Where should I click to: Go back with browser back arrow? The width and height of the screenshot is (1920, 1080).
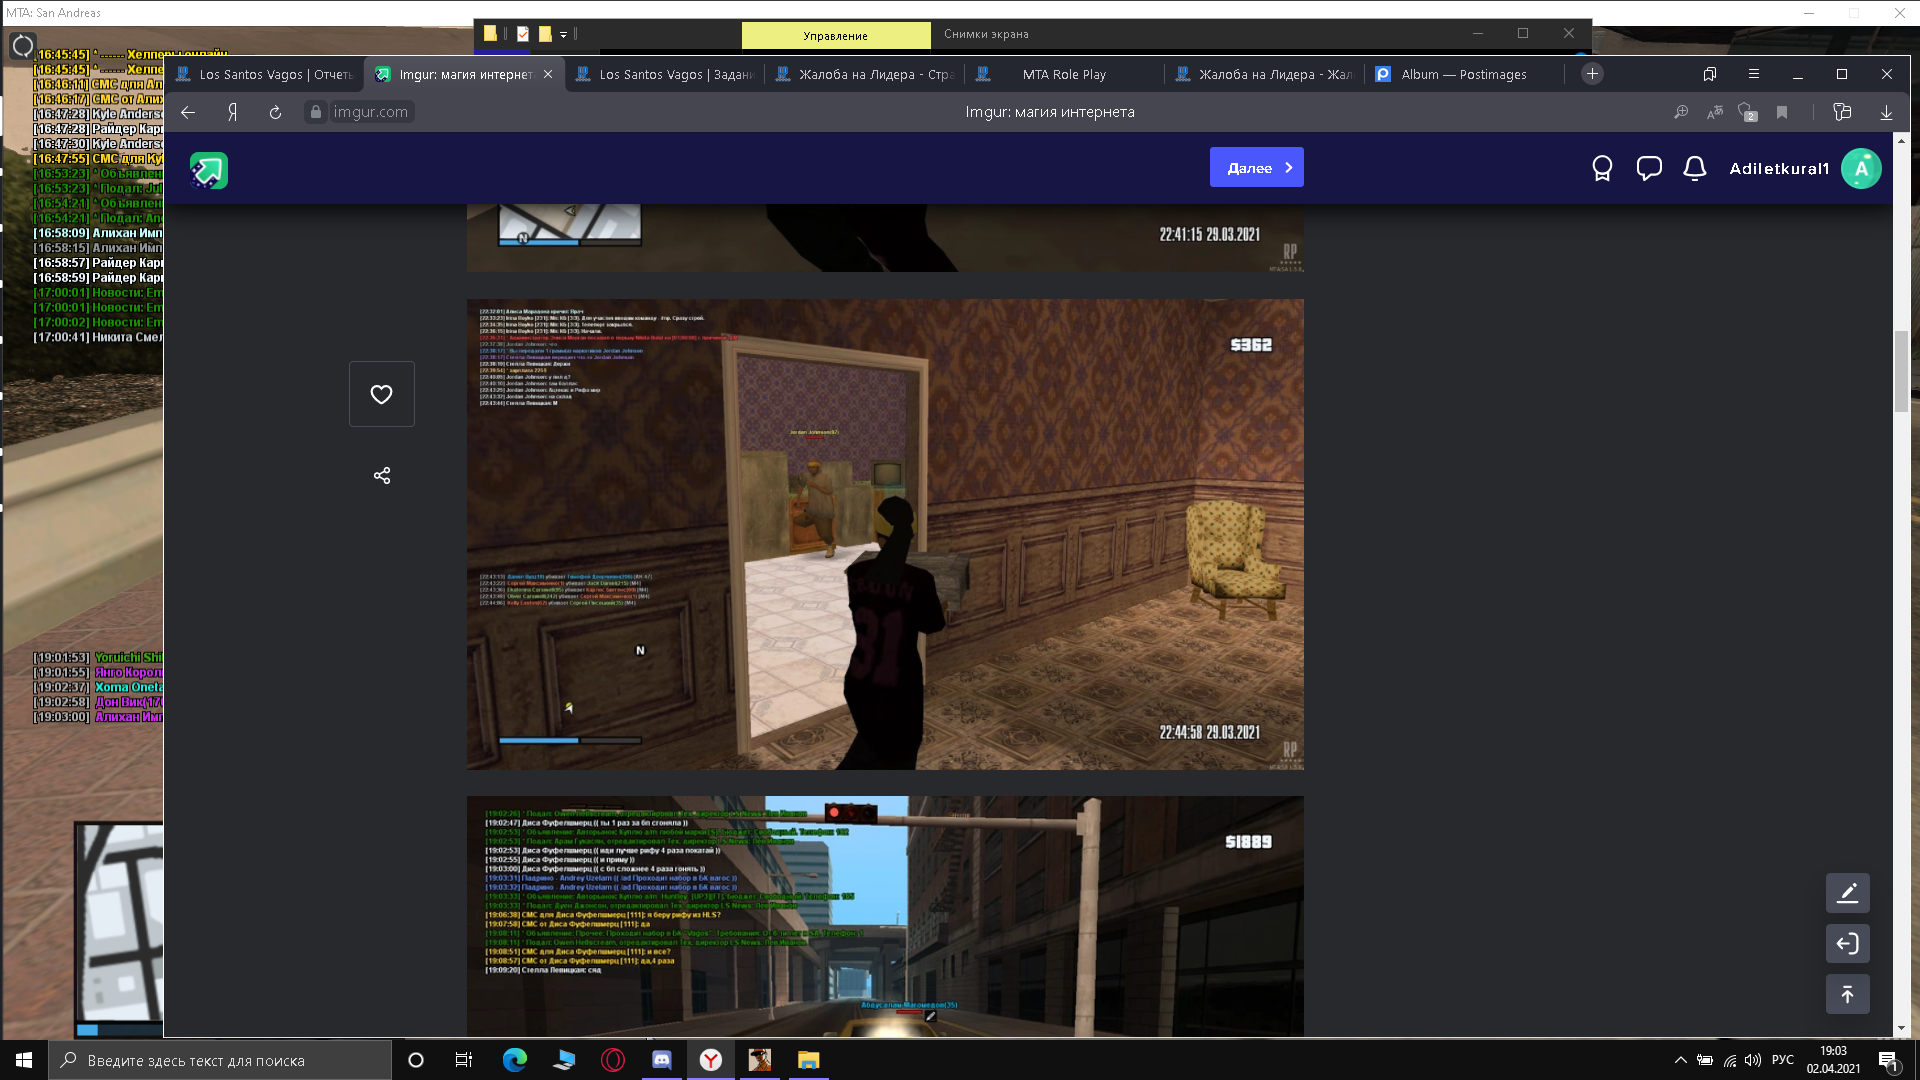click(x=188, y=112)
